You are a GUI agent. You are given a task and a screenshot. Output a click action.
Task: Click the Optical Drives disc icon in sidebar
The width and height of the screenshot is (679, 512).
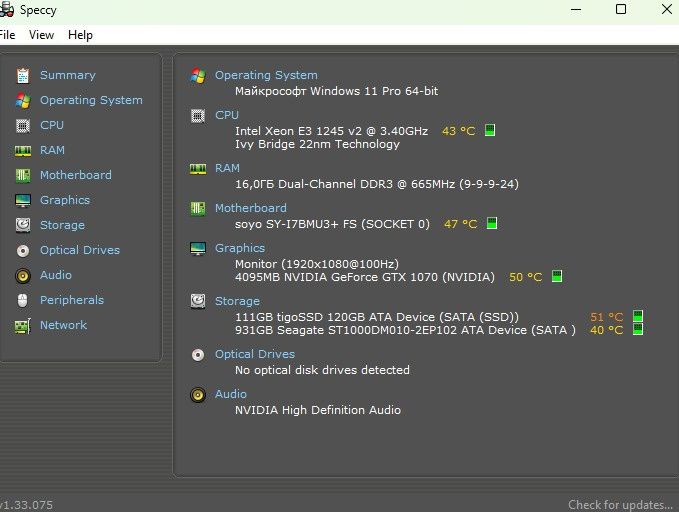(x=23, y=250)
